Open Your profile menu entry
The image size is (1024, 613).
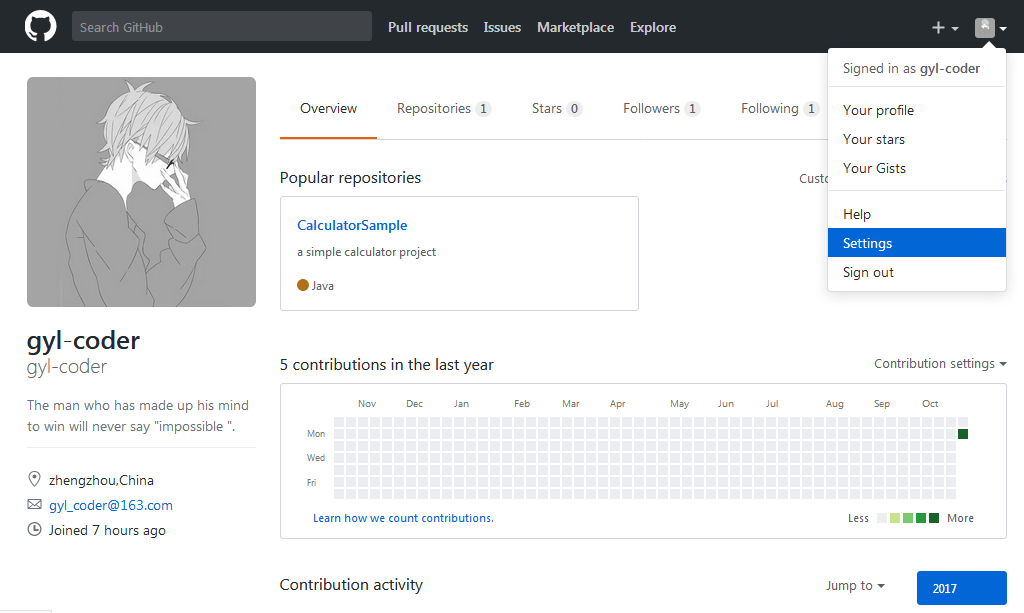point(878,110)
